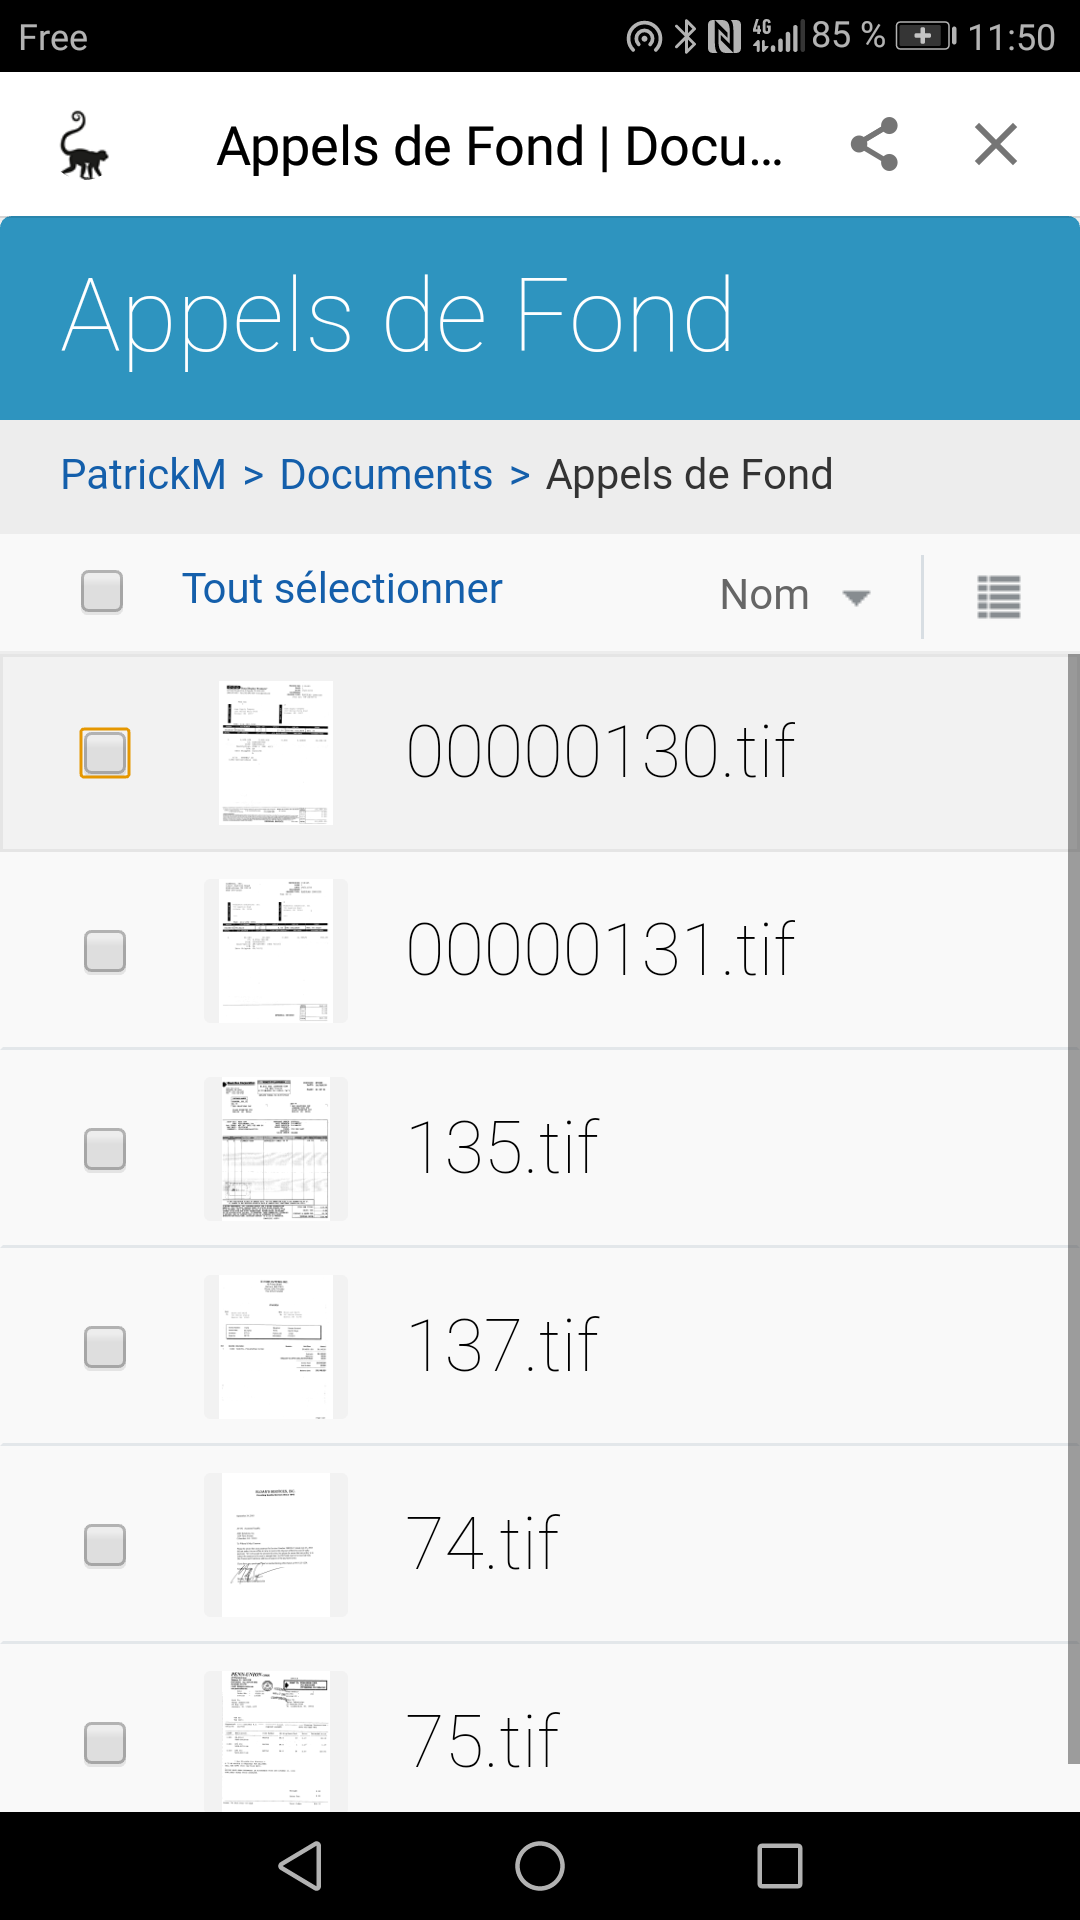Choose the 74.tif file name
Screen dimensions: 1080x1920
[x=483, y=1543]
